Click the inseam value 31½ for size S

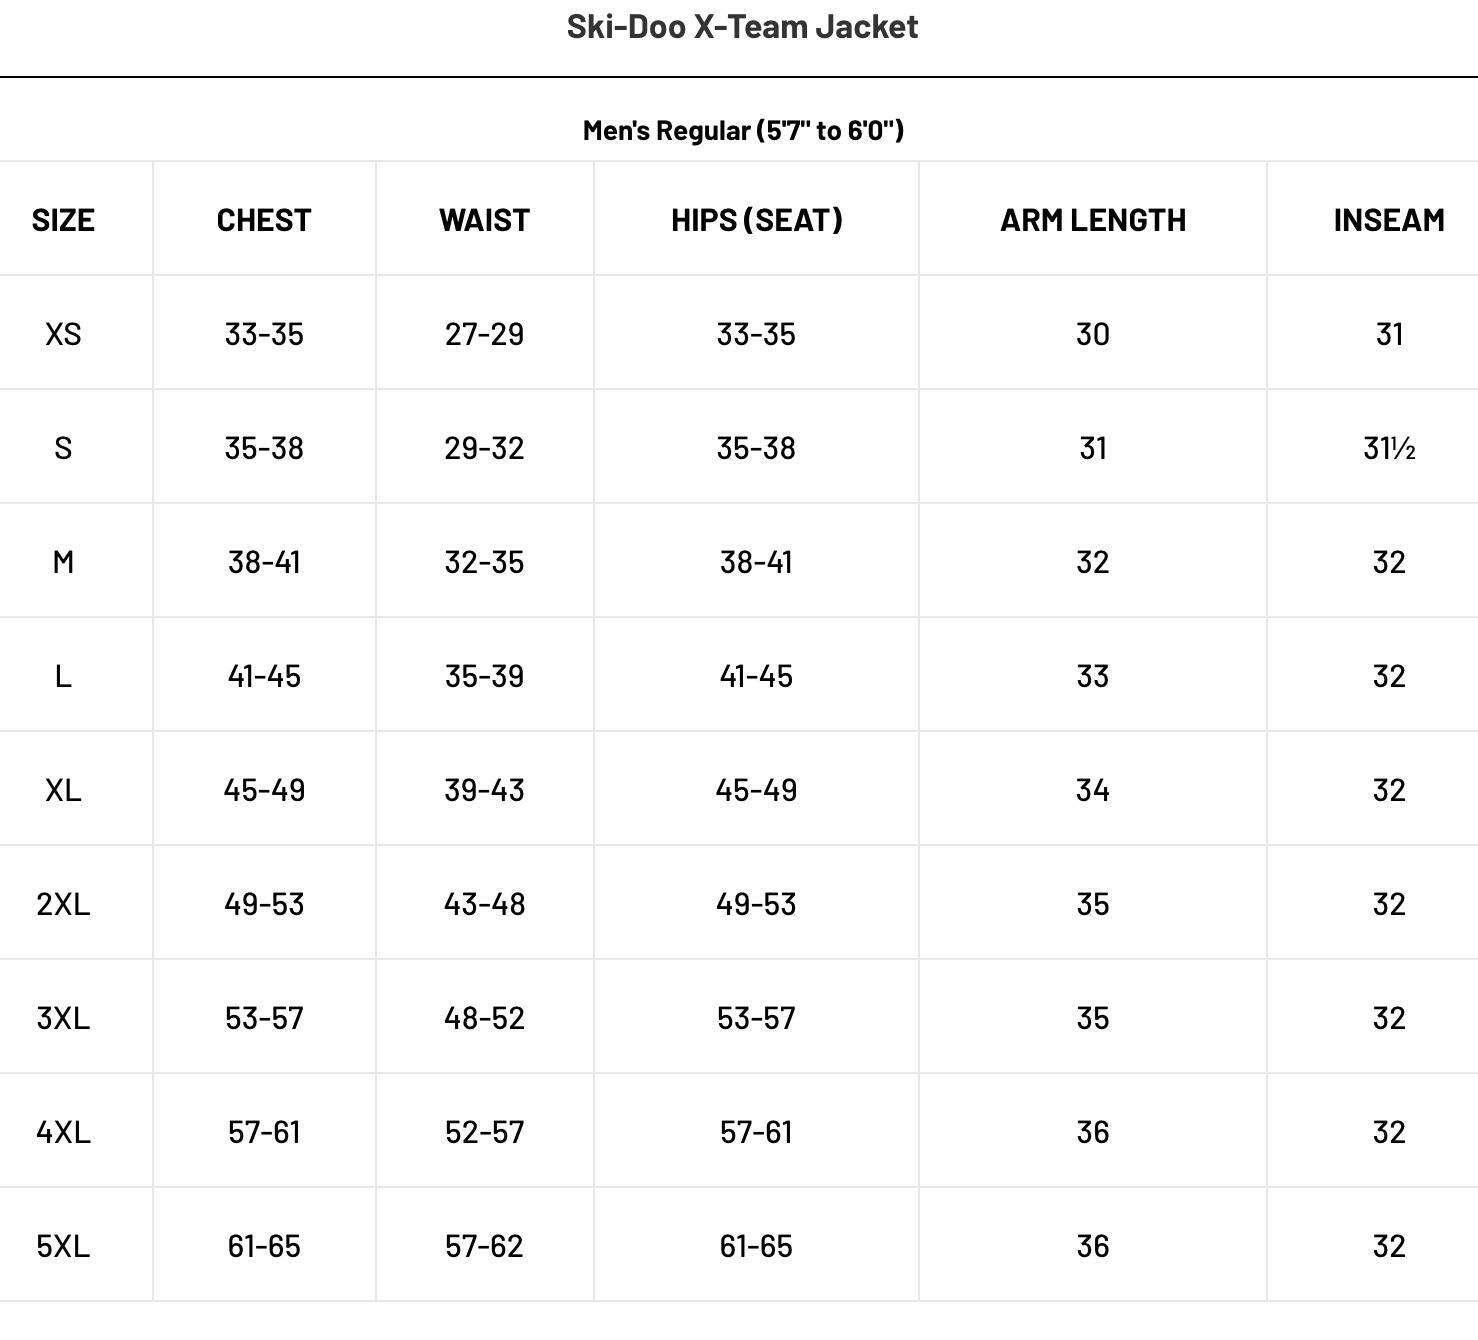[x=1389, y=448]
